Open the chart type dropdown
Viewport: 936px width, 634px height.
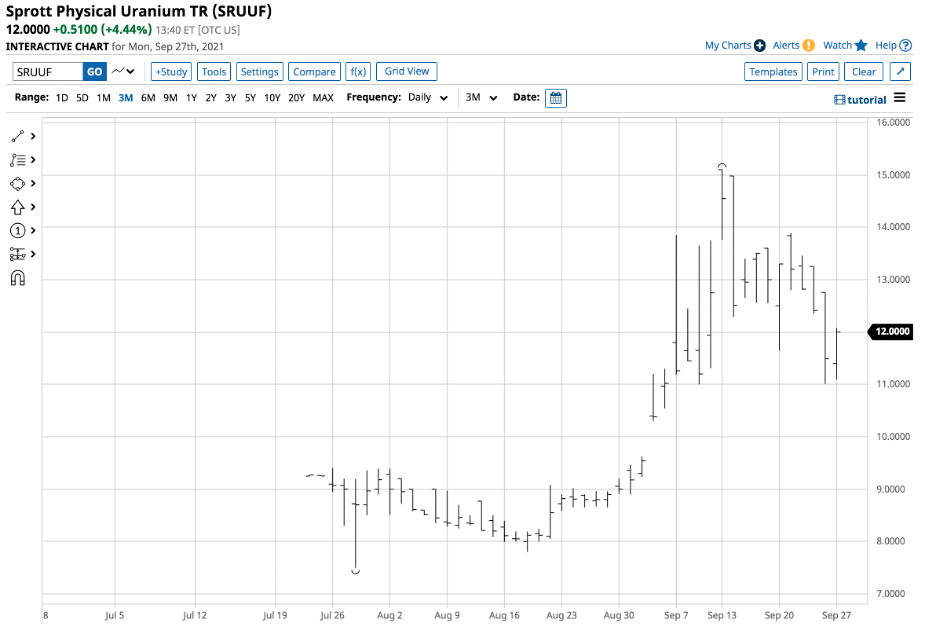(123, 72)
